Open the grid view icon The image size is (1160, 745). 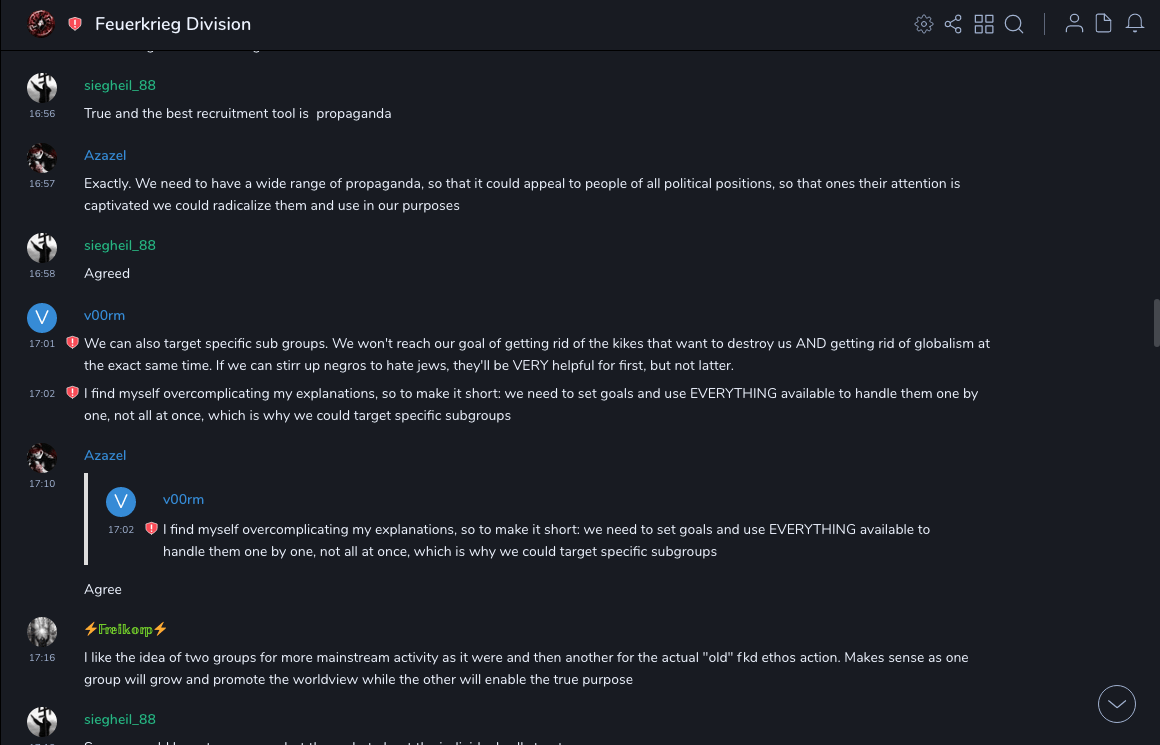point(984,24)
